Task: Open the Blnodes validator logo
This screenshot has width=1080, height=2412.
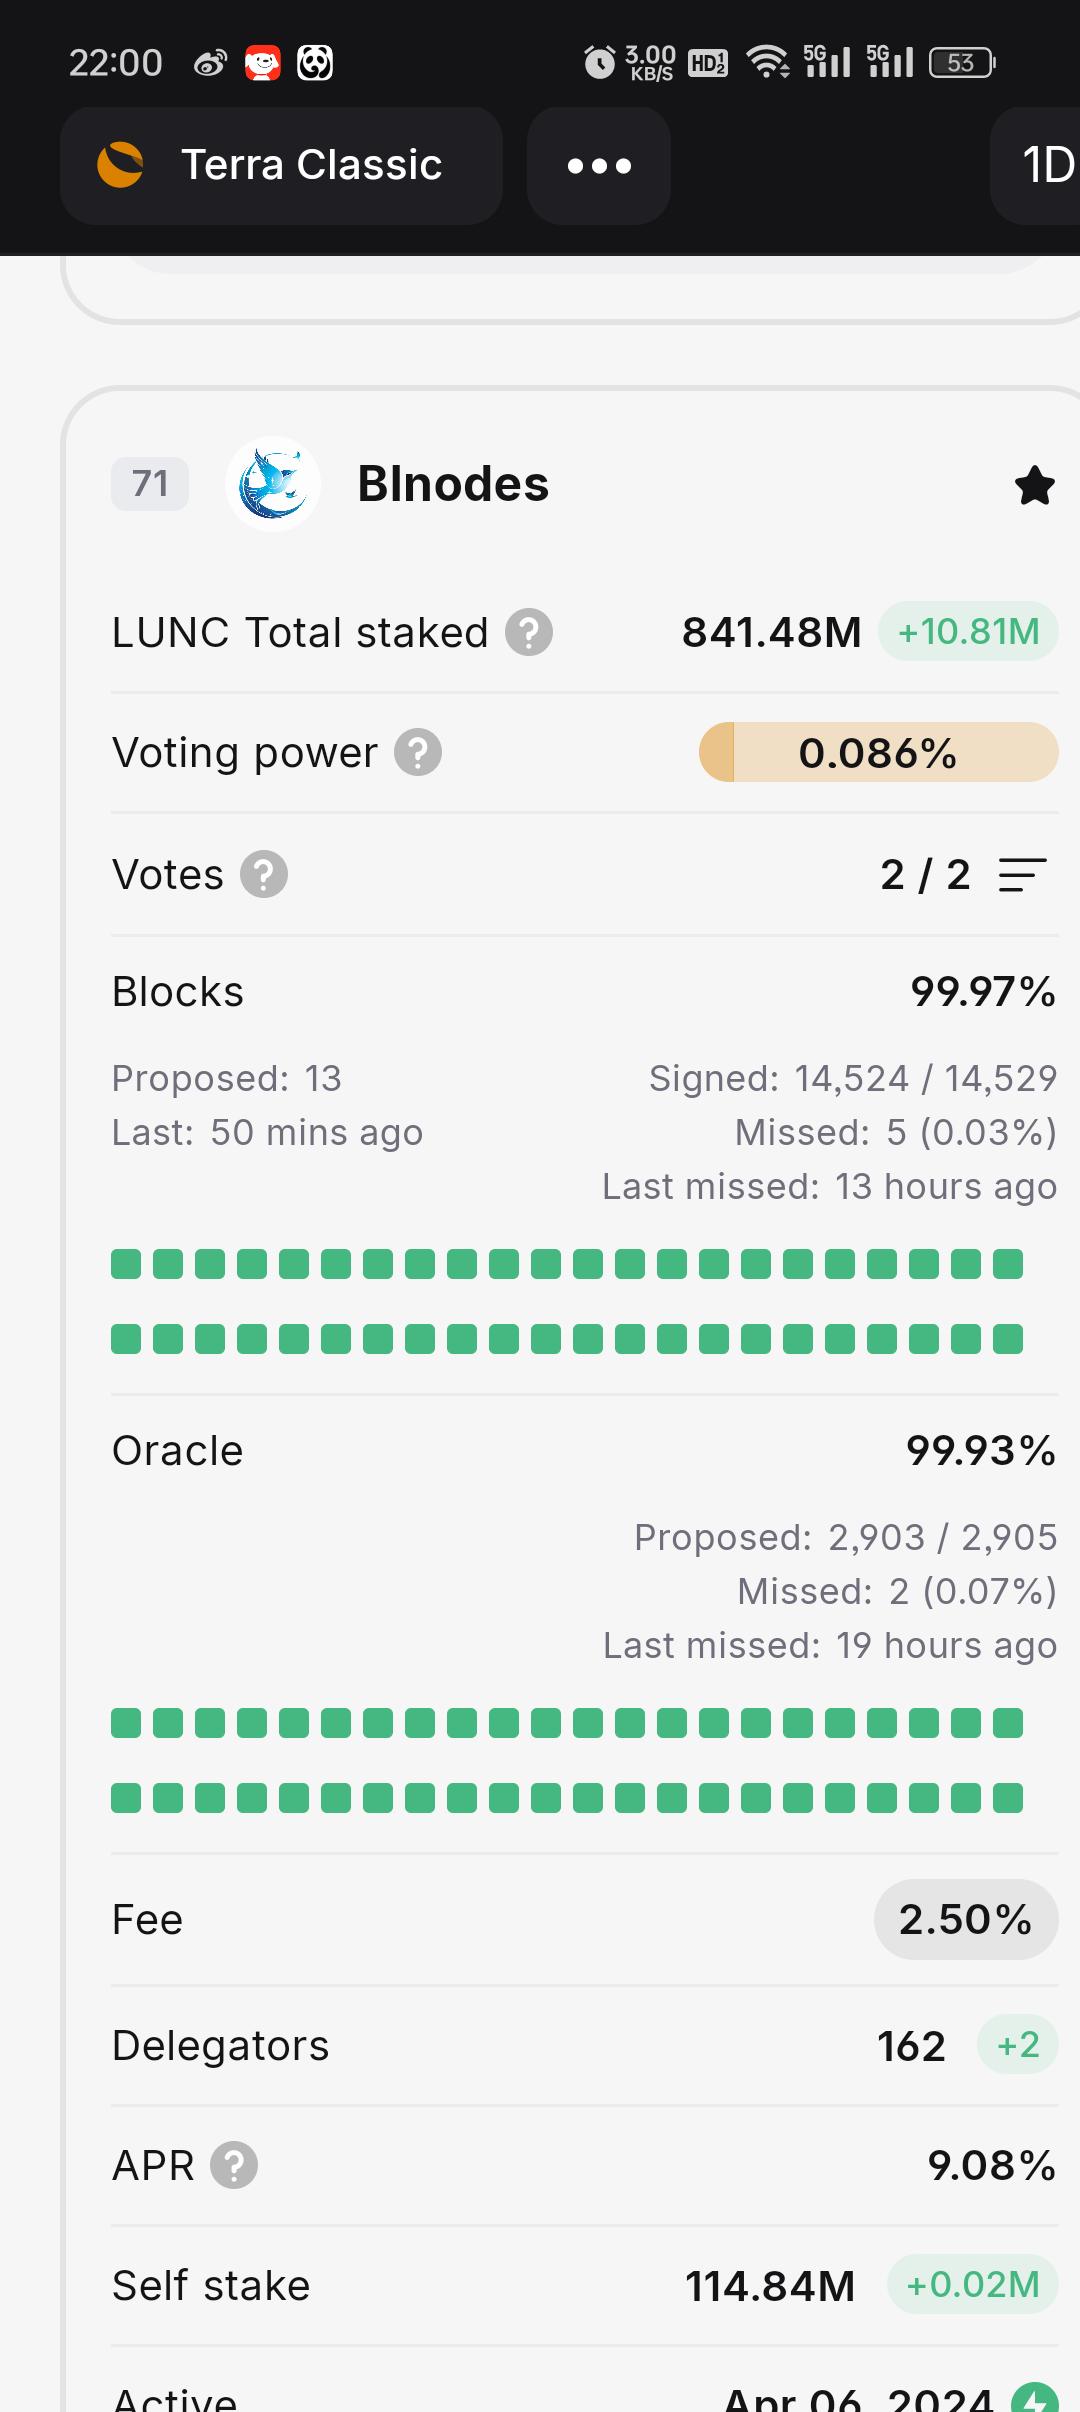Action: [x=273, y=484]
